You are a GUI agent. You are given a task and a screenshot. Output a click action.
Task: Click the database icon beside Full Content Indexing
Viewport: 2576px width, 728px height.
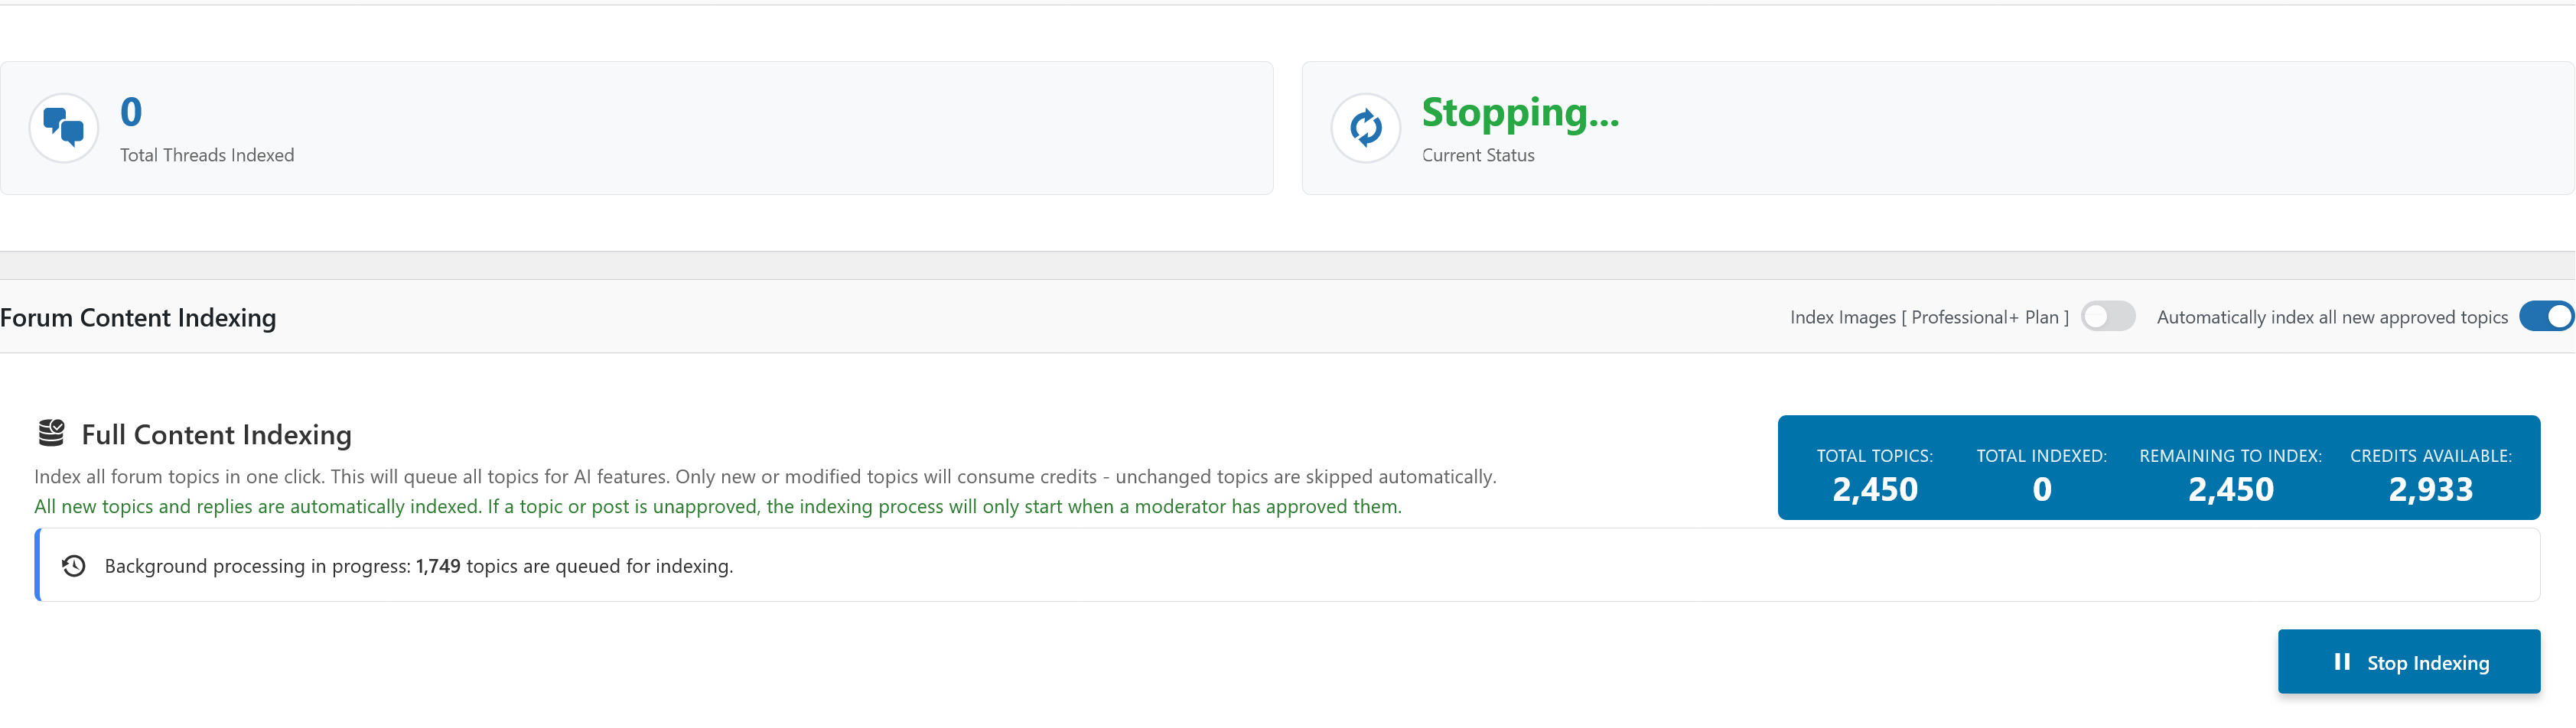pos(51,433)
